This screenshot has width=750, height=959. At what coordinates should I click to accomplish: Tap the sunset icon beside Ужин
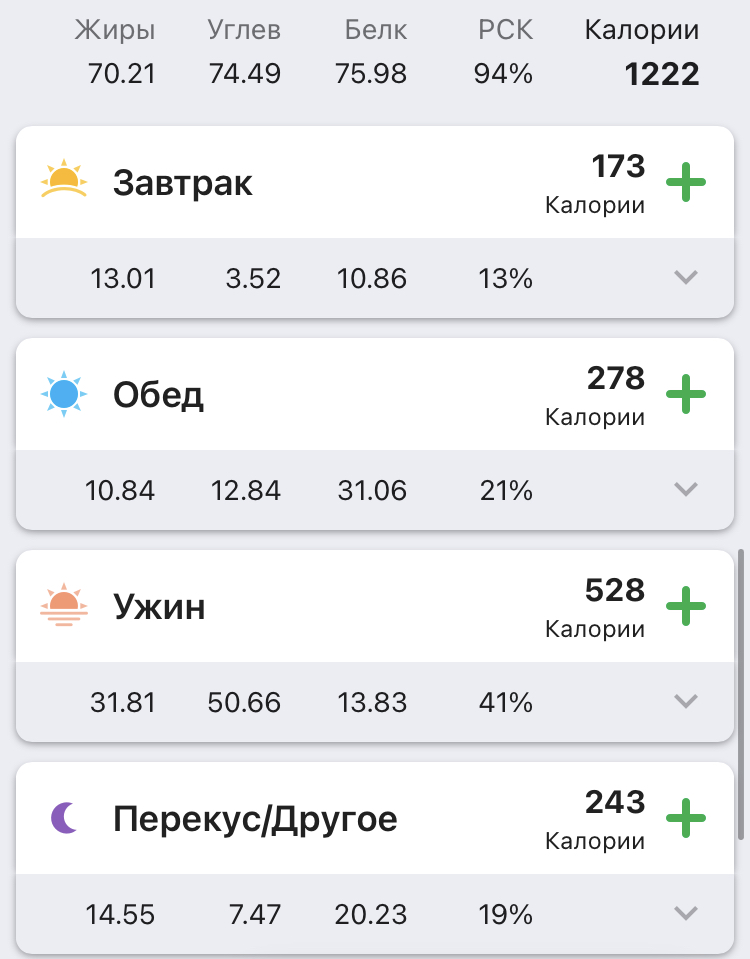click(x=64, y=605)
